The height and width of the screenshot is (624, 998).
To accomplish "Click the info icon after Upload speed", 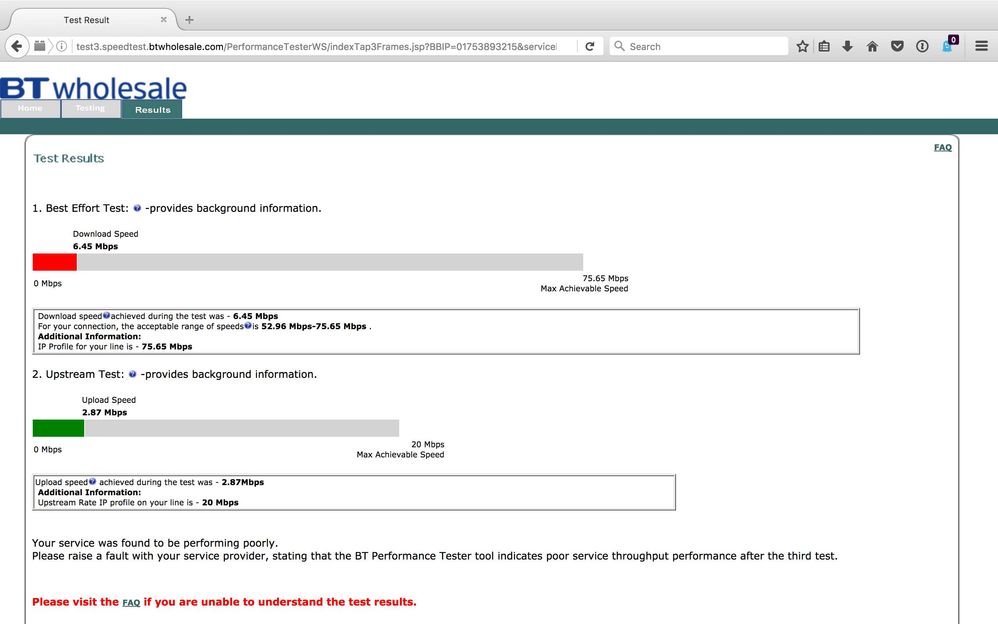I will [x=92, y=481].
